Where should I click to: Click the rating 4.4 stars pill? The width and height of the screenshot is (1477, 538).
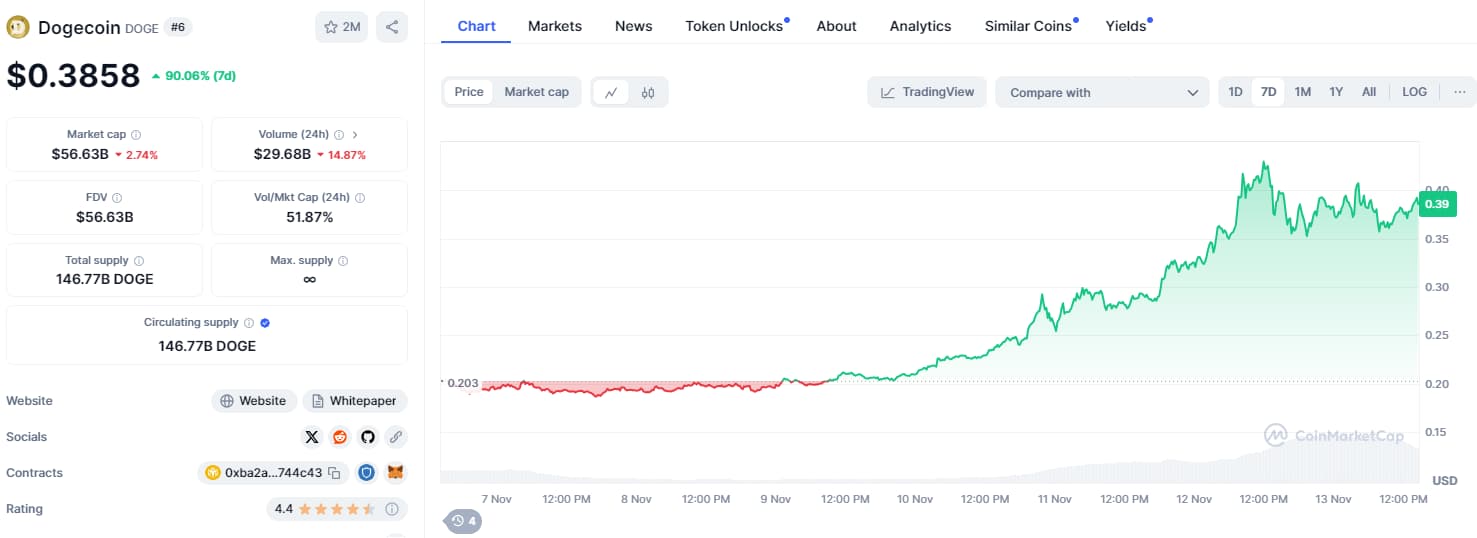(337, 509)
